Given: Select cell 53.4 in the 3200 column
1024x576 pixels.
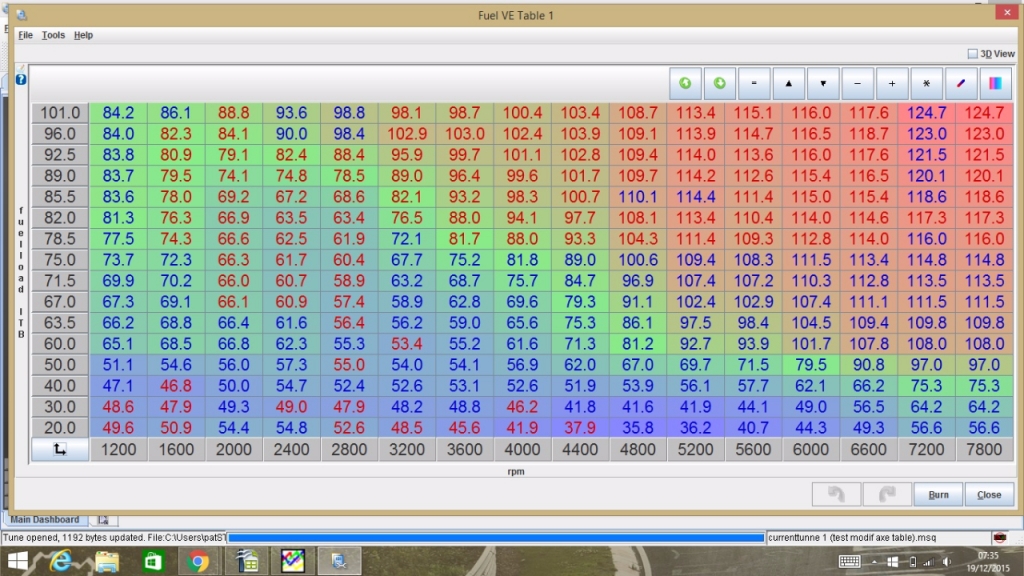Looking at the screenshot, I should click(407, 344).
